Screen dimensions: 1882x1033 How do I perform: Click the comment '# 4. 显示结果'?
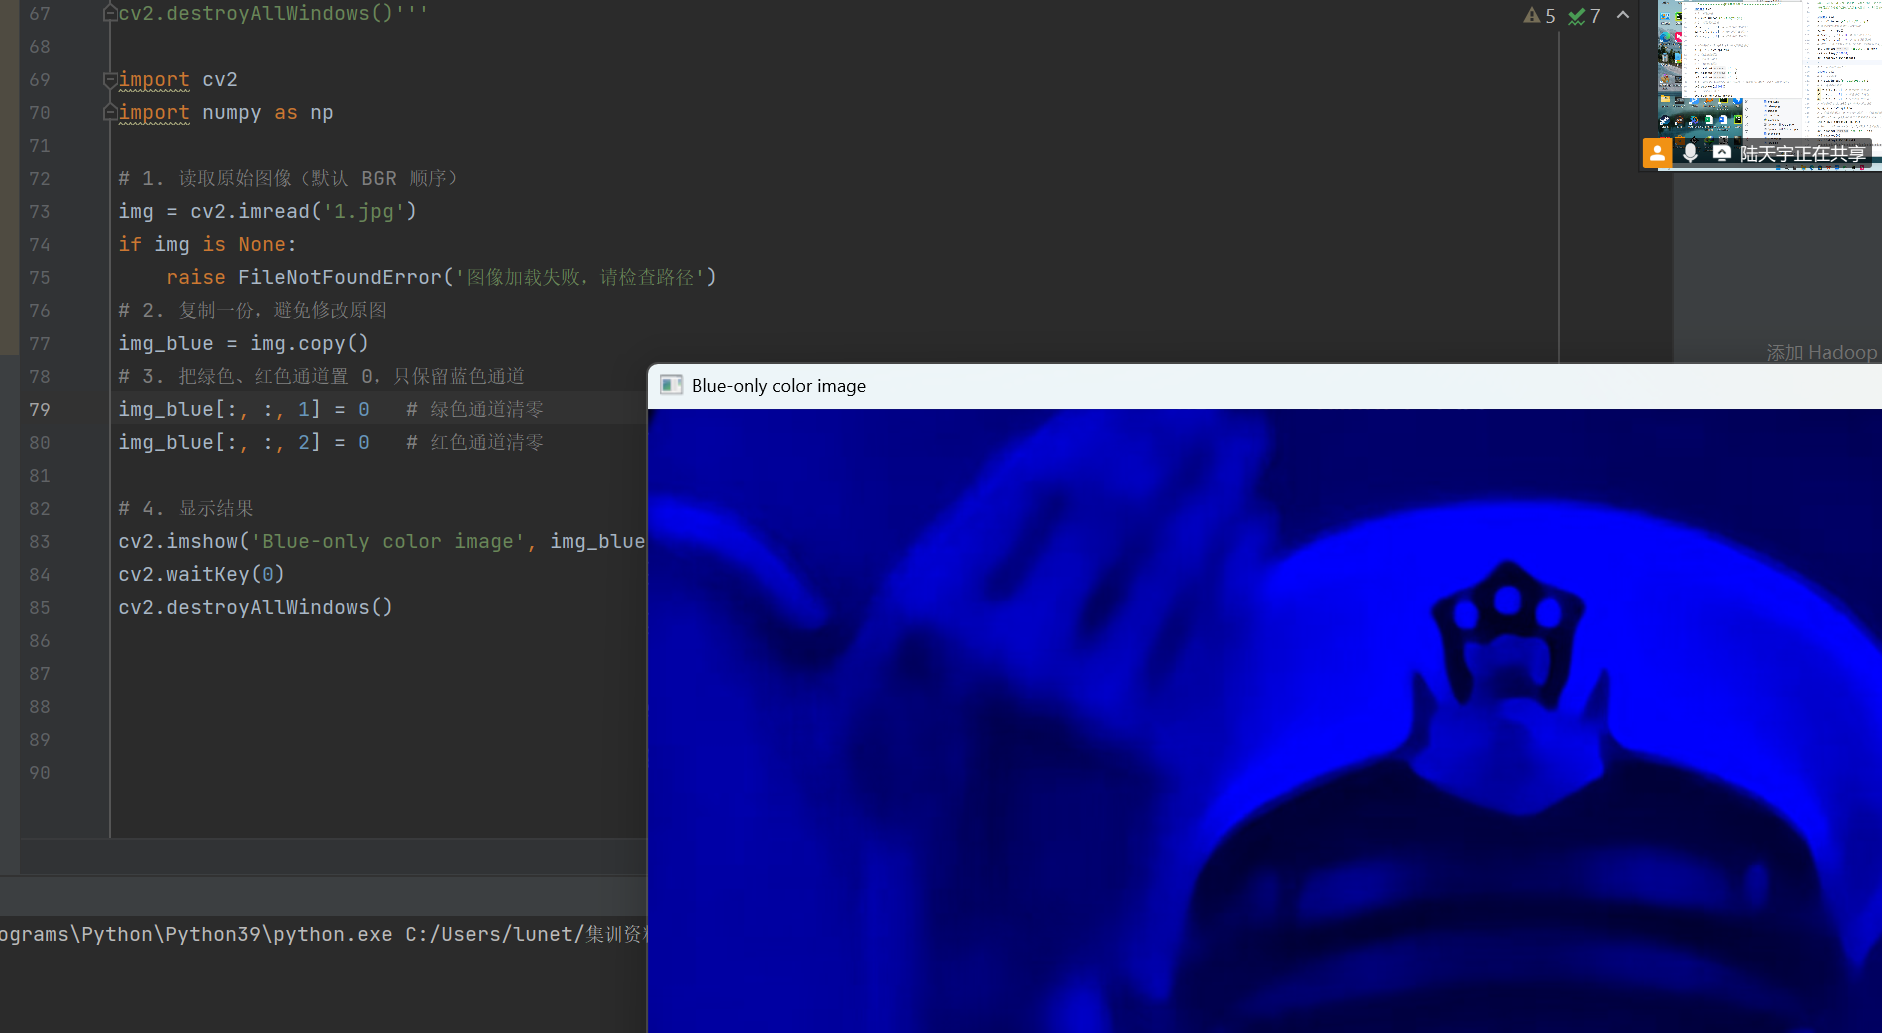186,508
